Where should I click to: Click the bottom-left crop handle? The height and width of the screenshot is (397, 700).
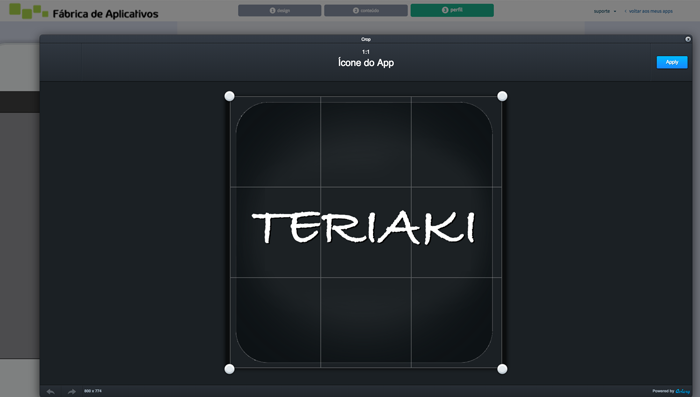(x=229, y=369)
